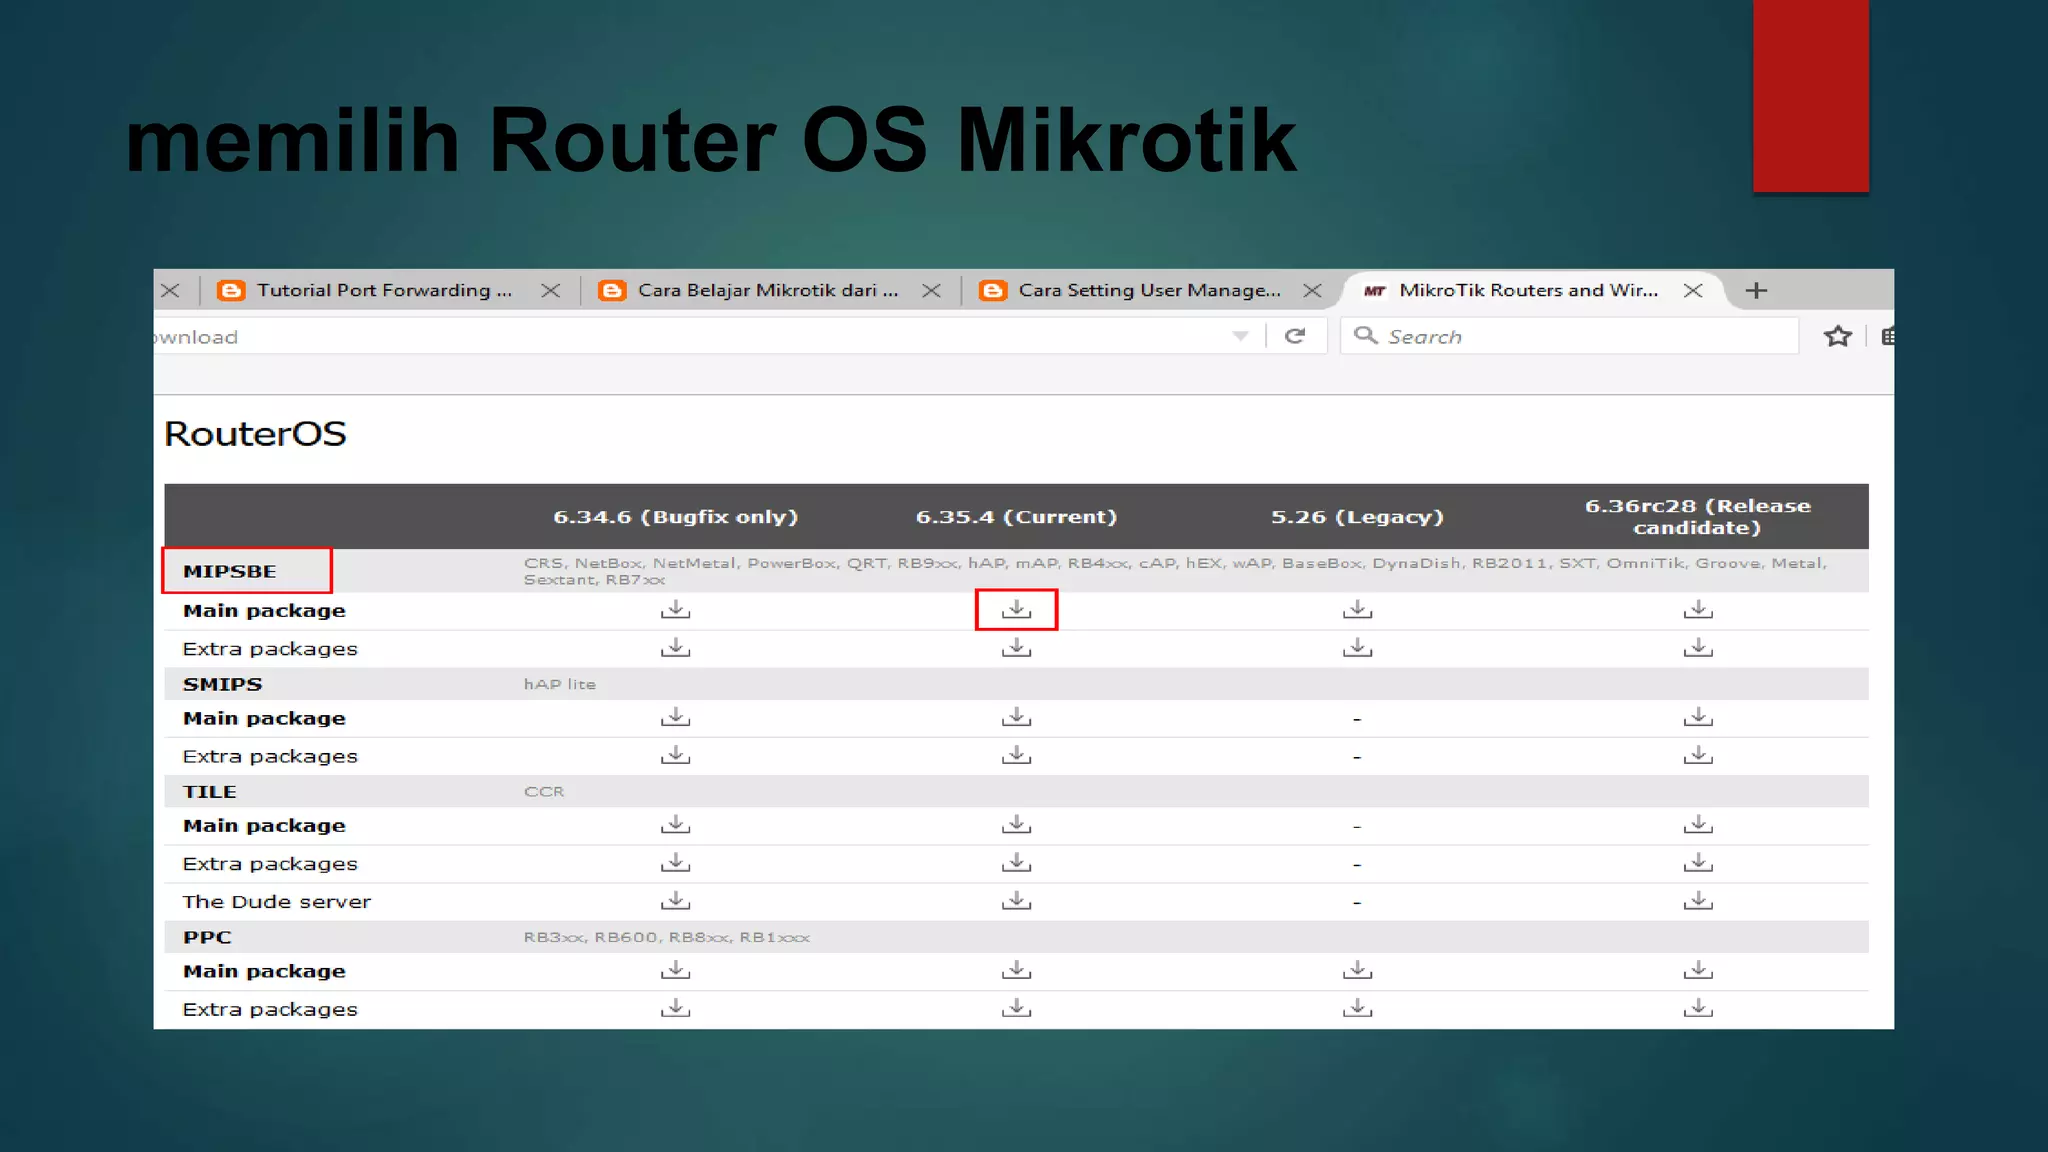Close the Tutorial Port Forwarding tab

click(x=550, y=290)
